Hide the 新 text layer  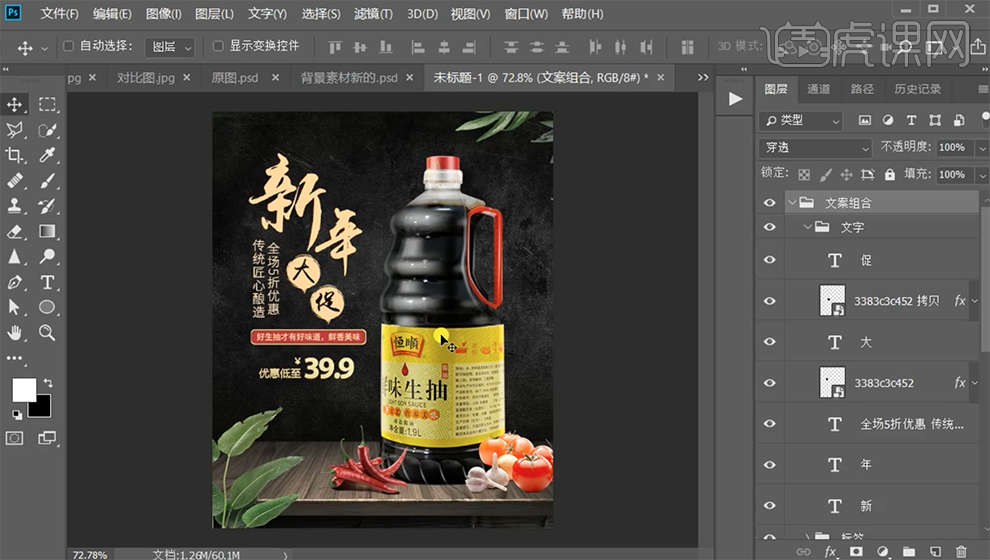point(770,506)
